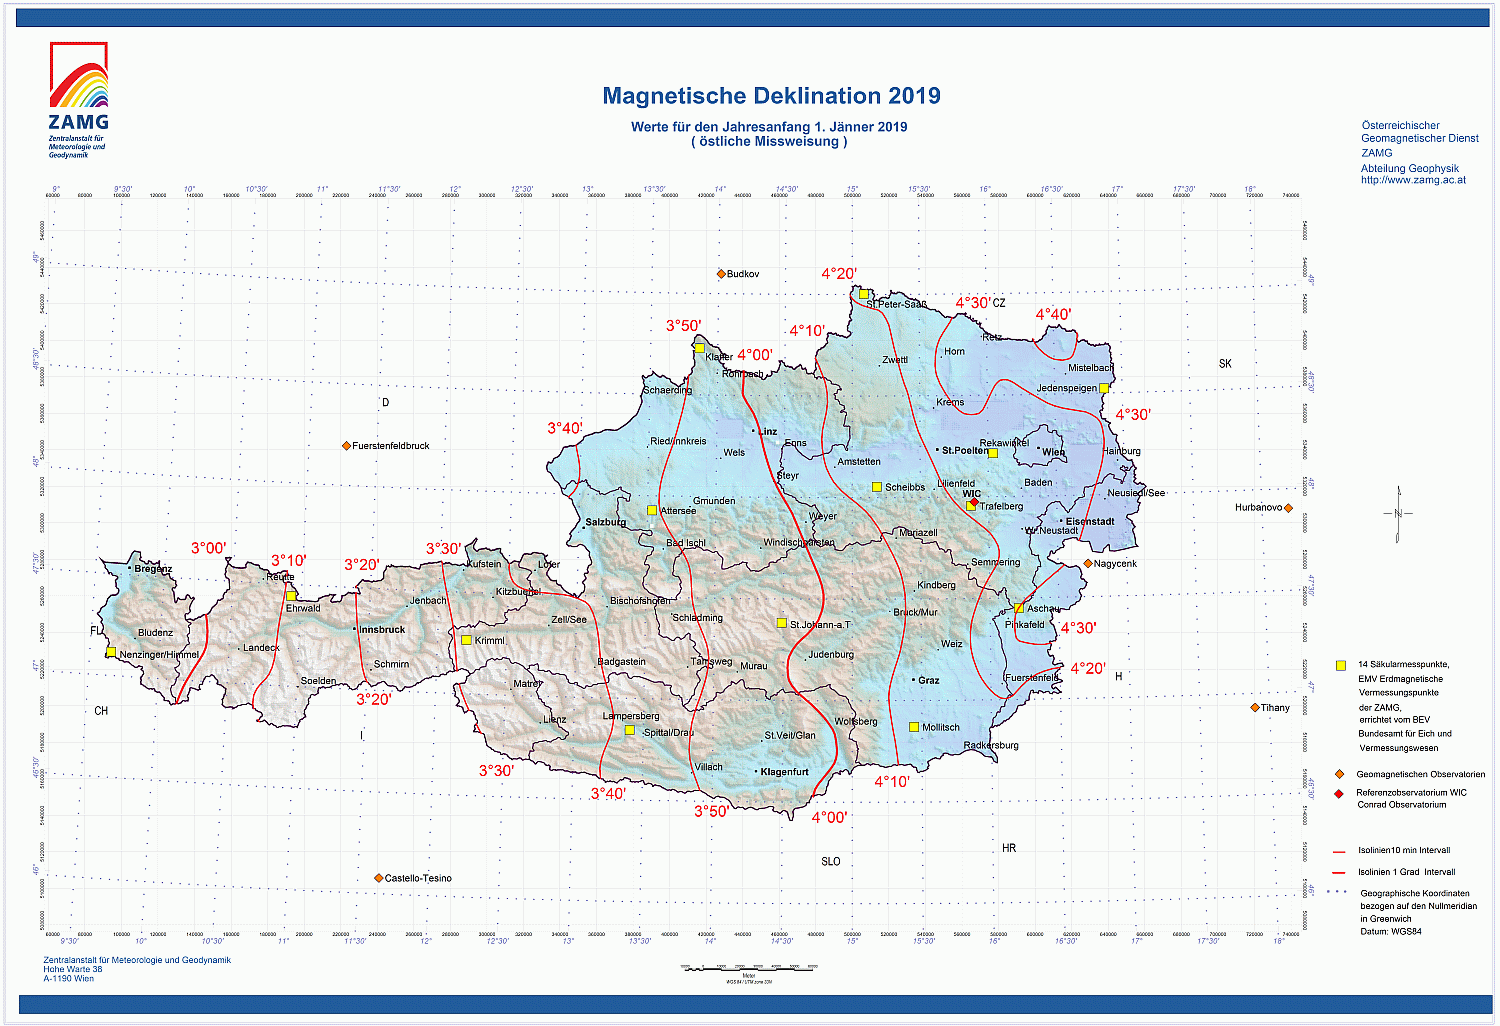The height and width of the screenshot is (1026, 1500).
Task: Click the yellow square beside Rekawinkel
Action: pyautogui.click(x=993, y=453)
